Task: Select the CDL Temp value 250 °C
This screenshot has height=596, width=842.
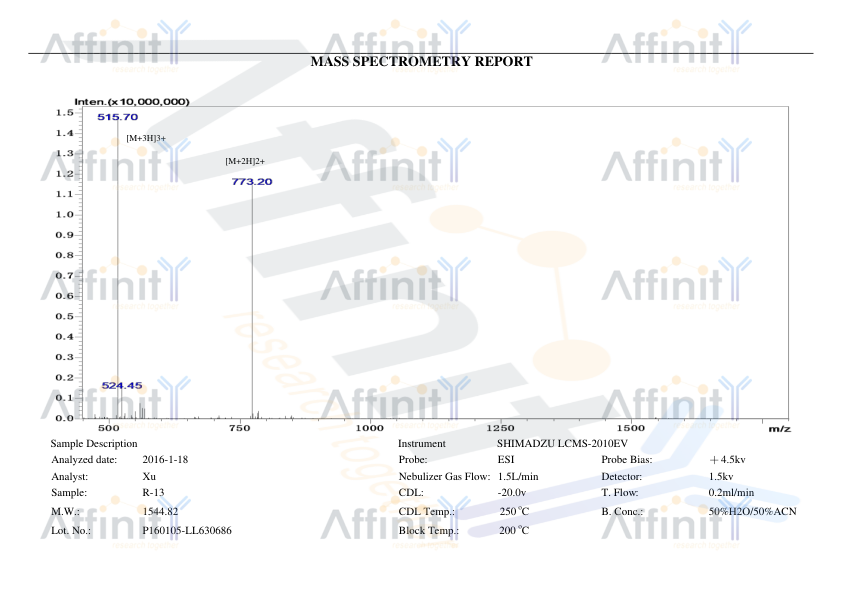Action: tap(514, 512)
